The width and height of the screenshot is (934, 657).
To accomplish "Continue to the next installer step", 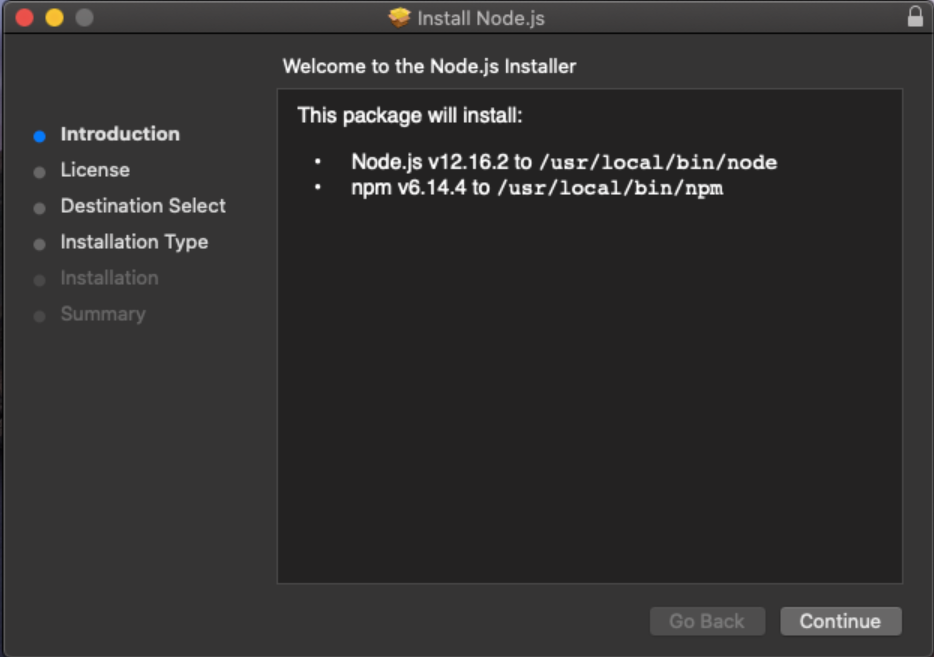I will tap(840, 621).
